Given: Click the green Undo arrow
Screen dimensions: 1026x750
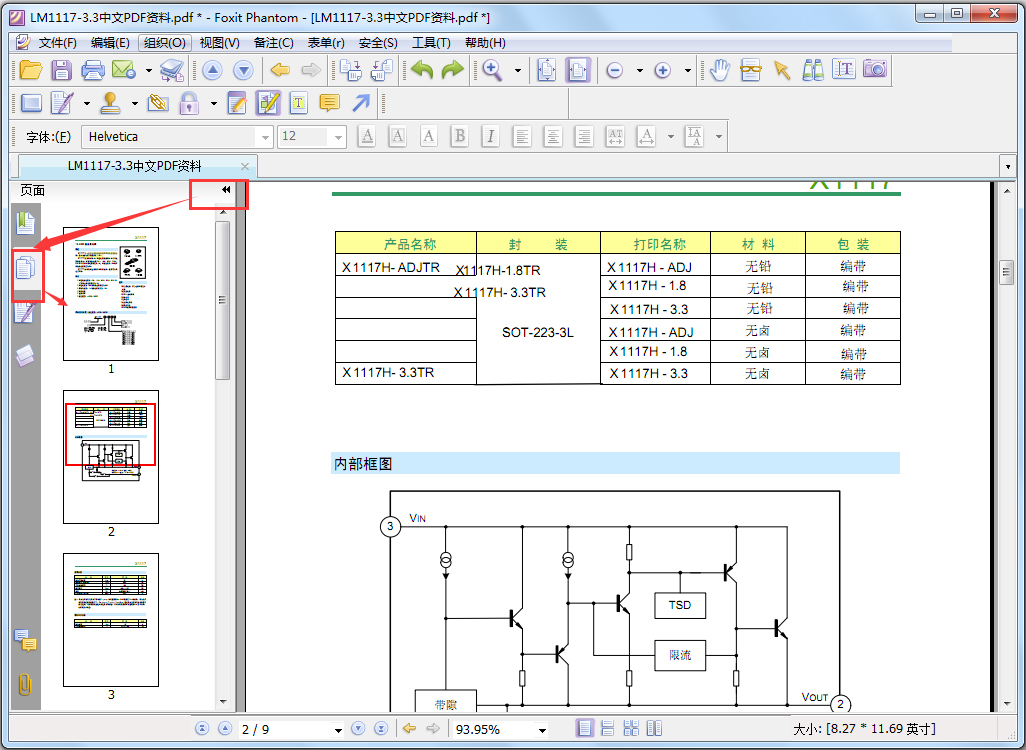Looking at the screenshot, I should coord(422,70).
